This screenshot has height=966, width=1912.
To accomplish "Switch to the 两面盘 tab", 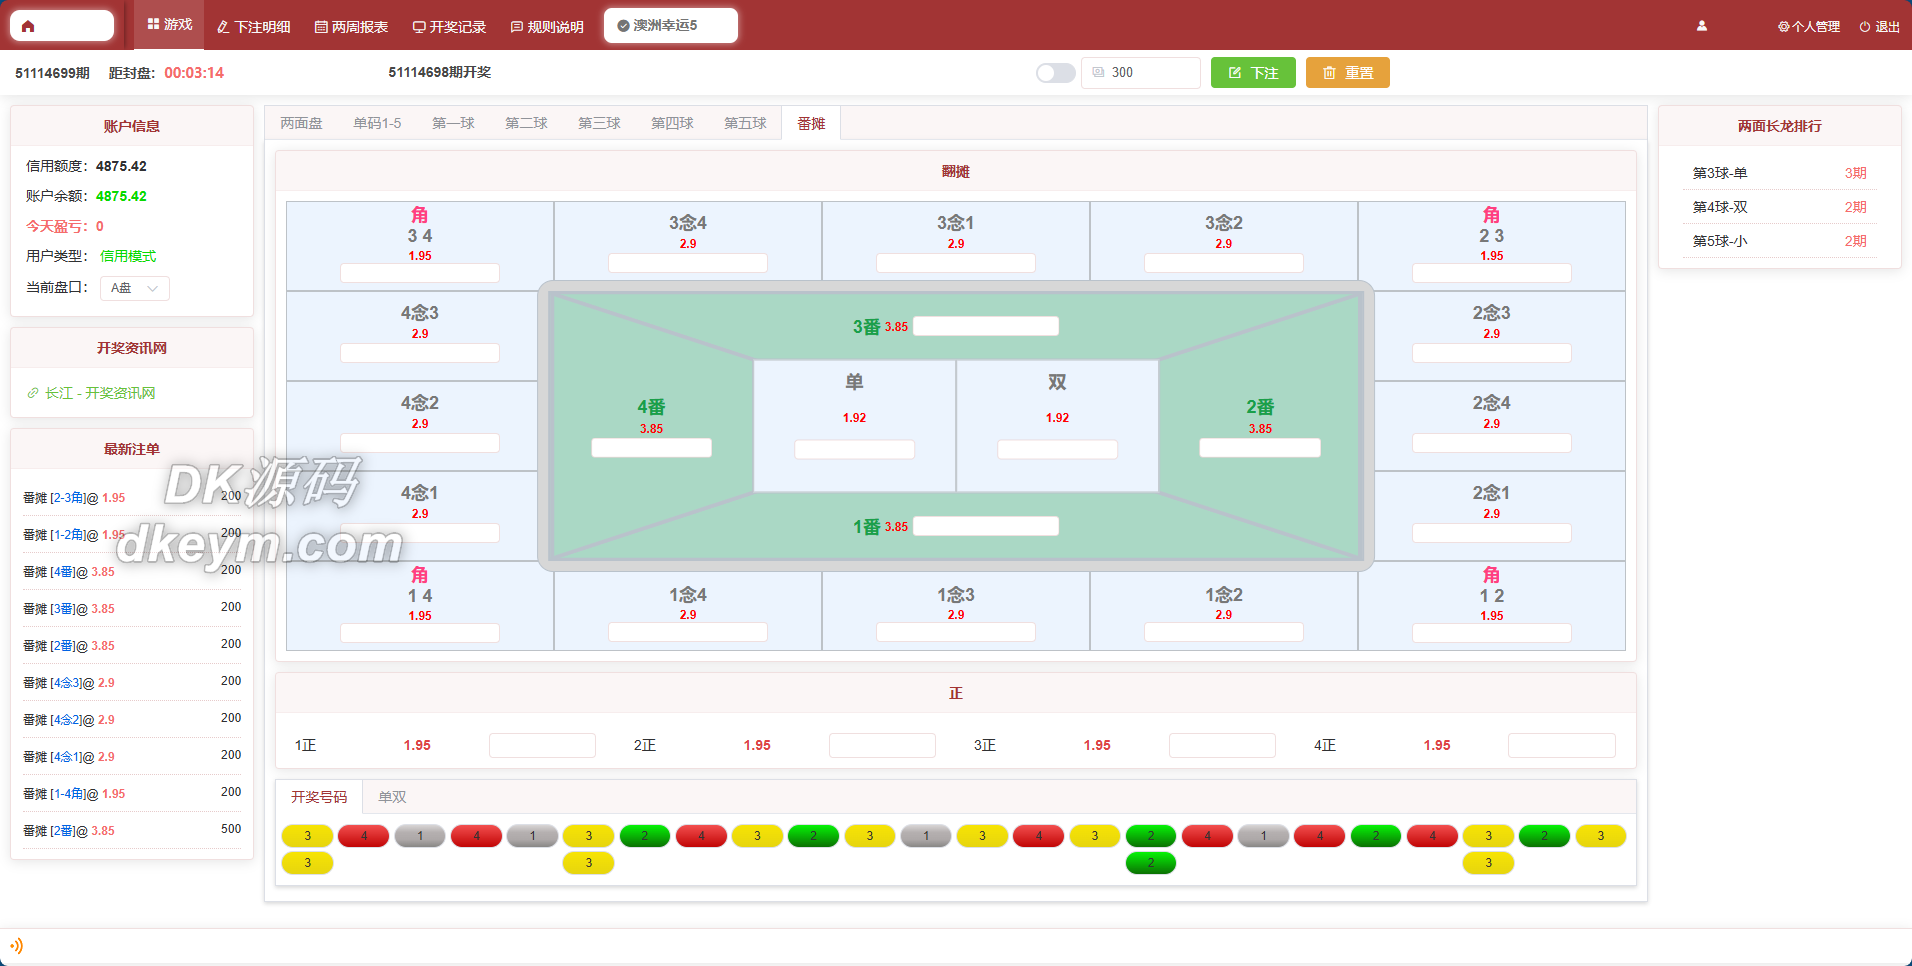I will [301, 123].
